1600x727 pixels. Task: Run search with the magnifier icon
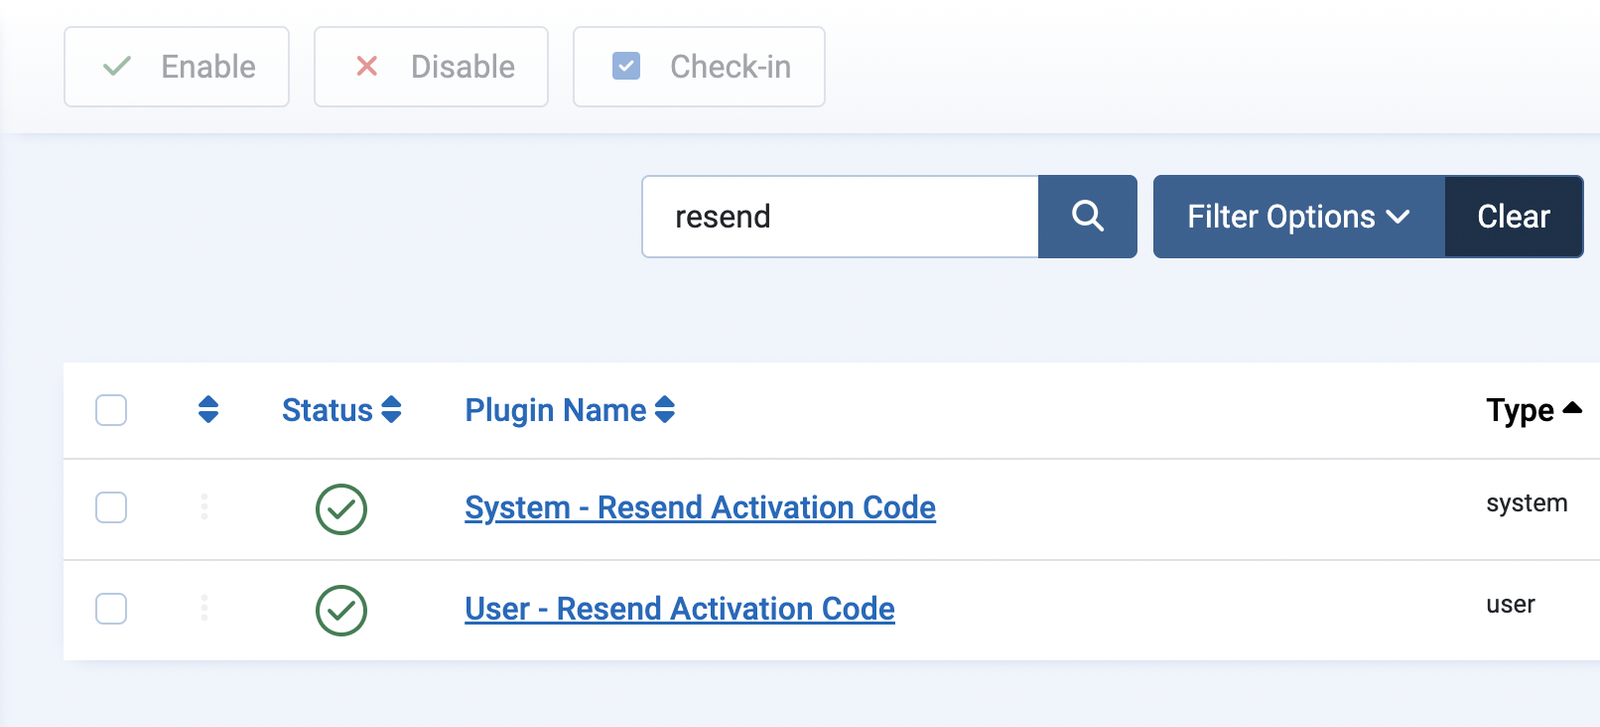coord(1088,217)
